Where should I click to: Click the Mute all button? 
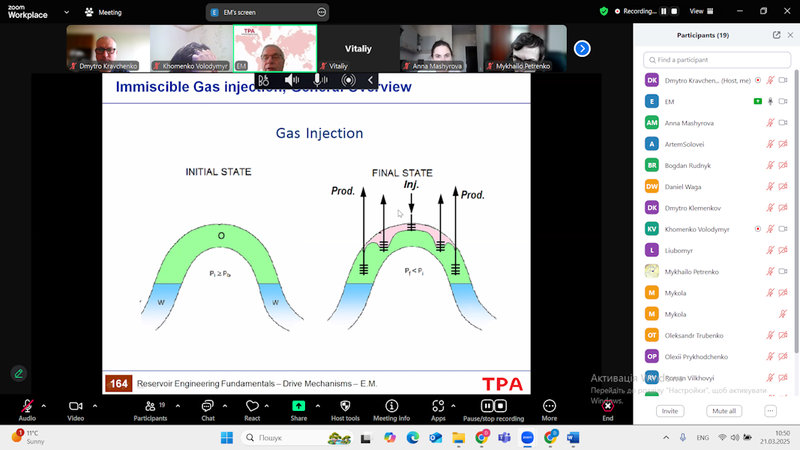[724, 411]
